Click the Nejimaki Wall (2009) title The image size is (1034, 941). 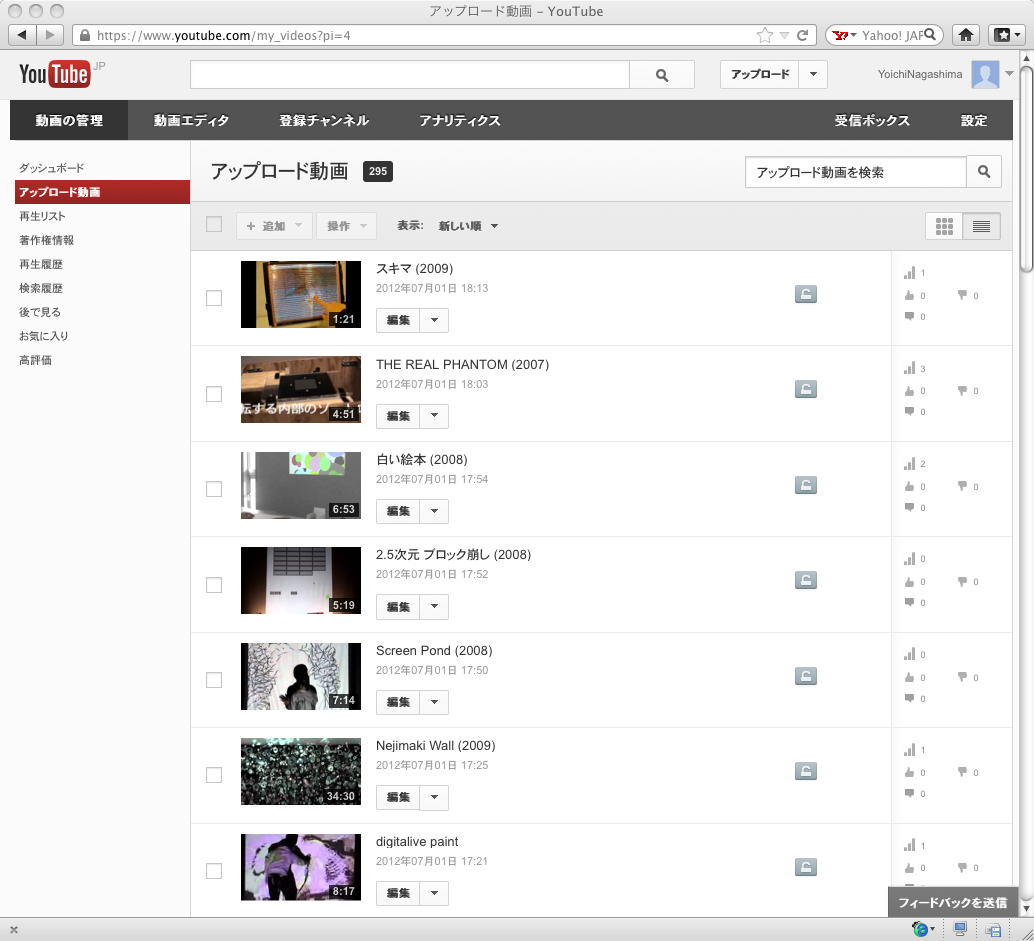pyautogui.click(x=435, y=745)
